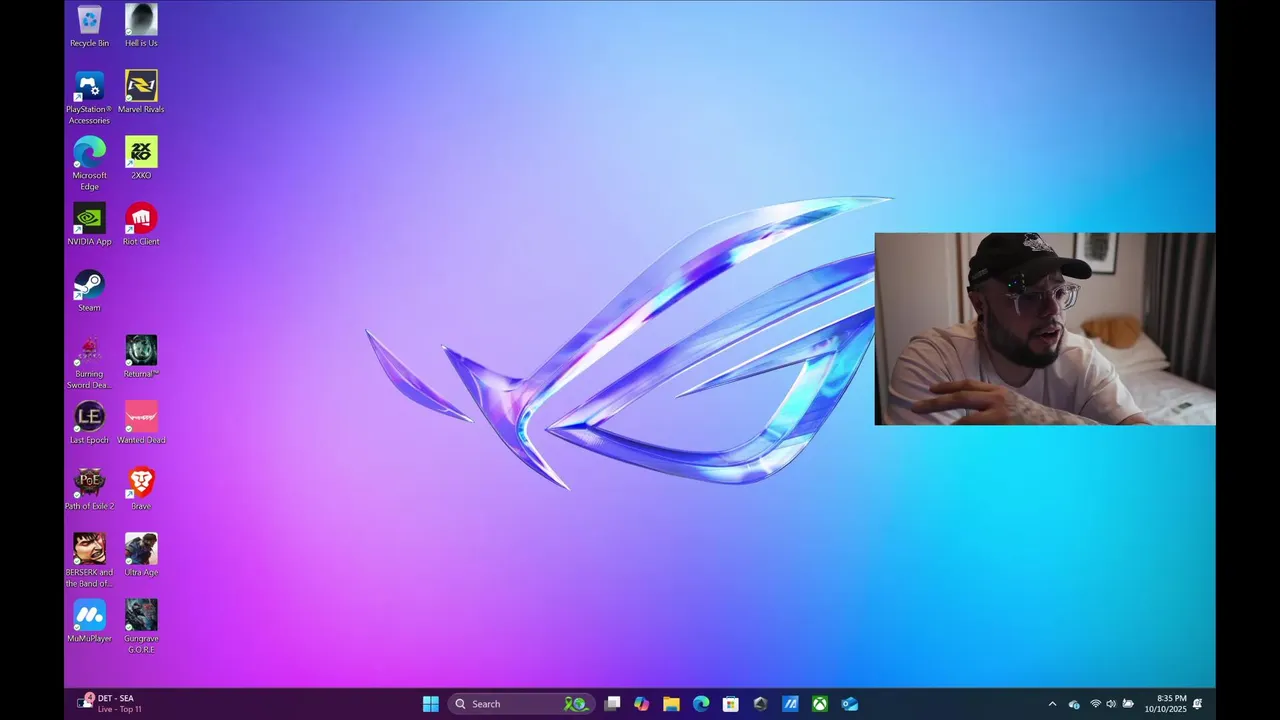Image resolution: width=1280 pixels, height=720 pixels.
Task: Select the Marvel Rivals desktop icon
Action: coord(141,92)
